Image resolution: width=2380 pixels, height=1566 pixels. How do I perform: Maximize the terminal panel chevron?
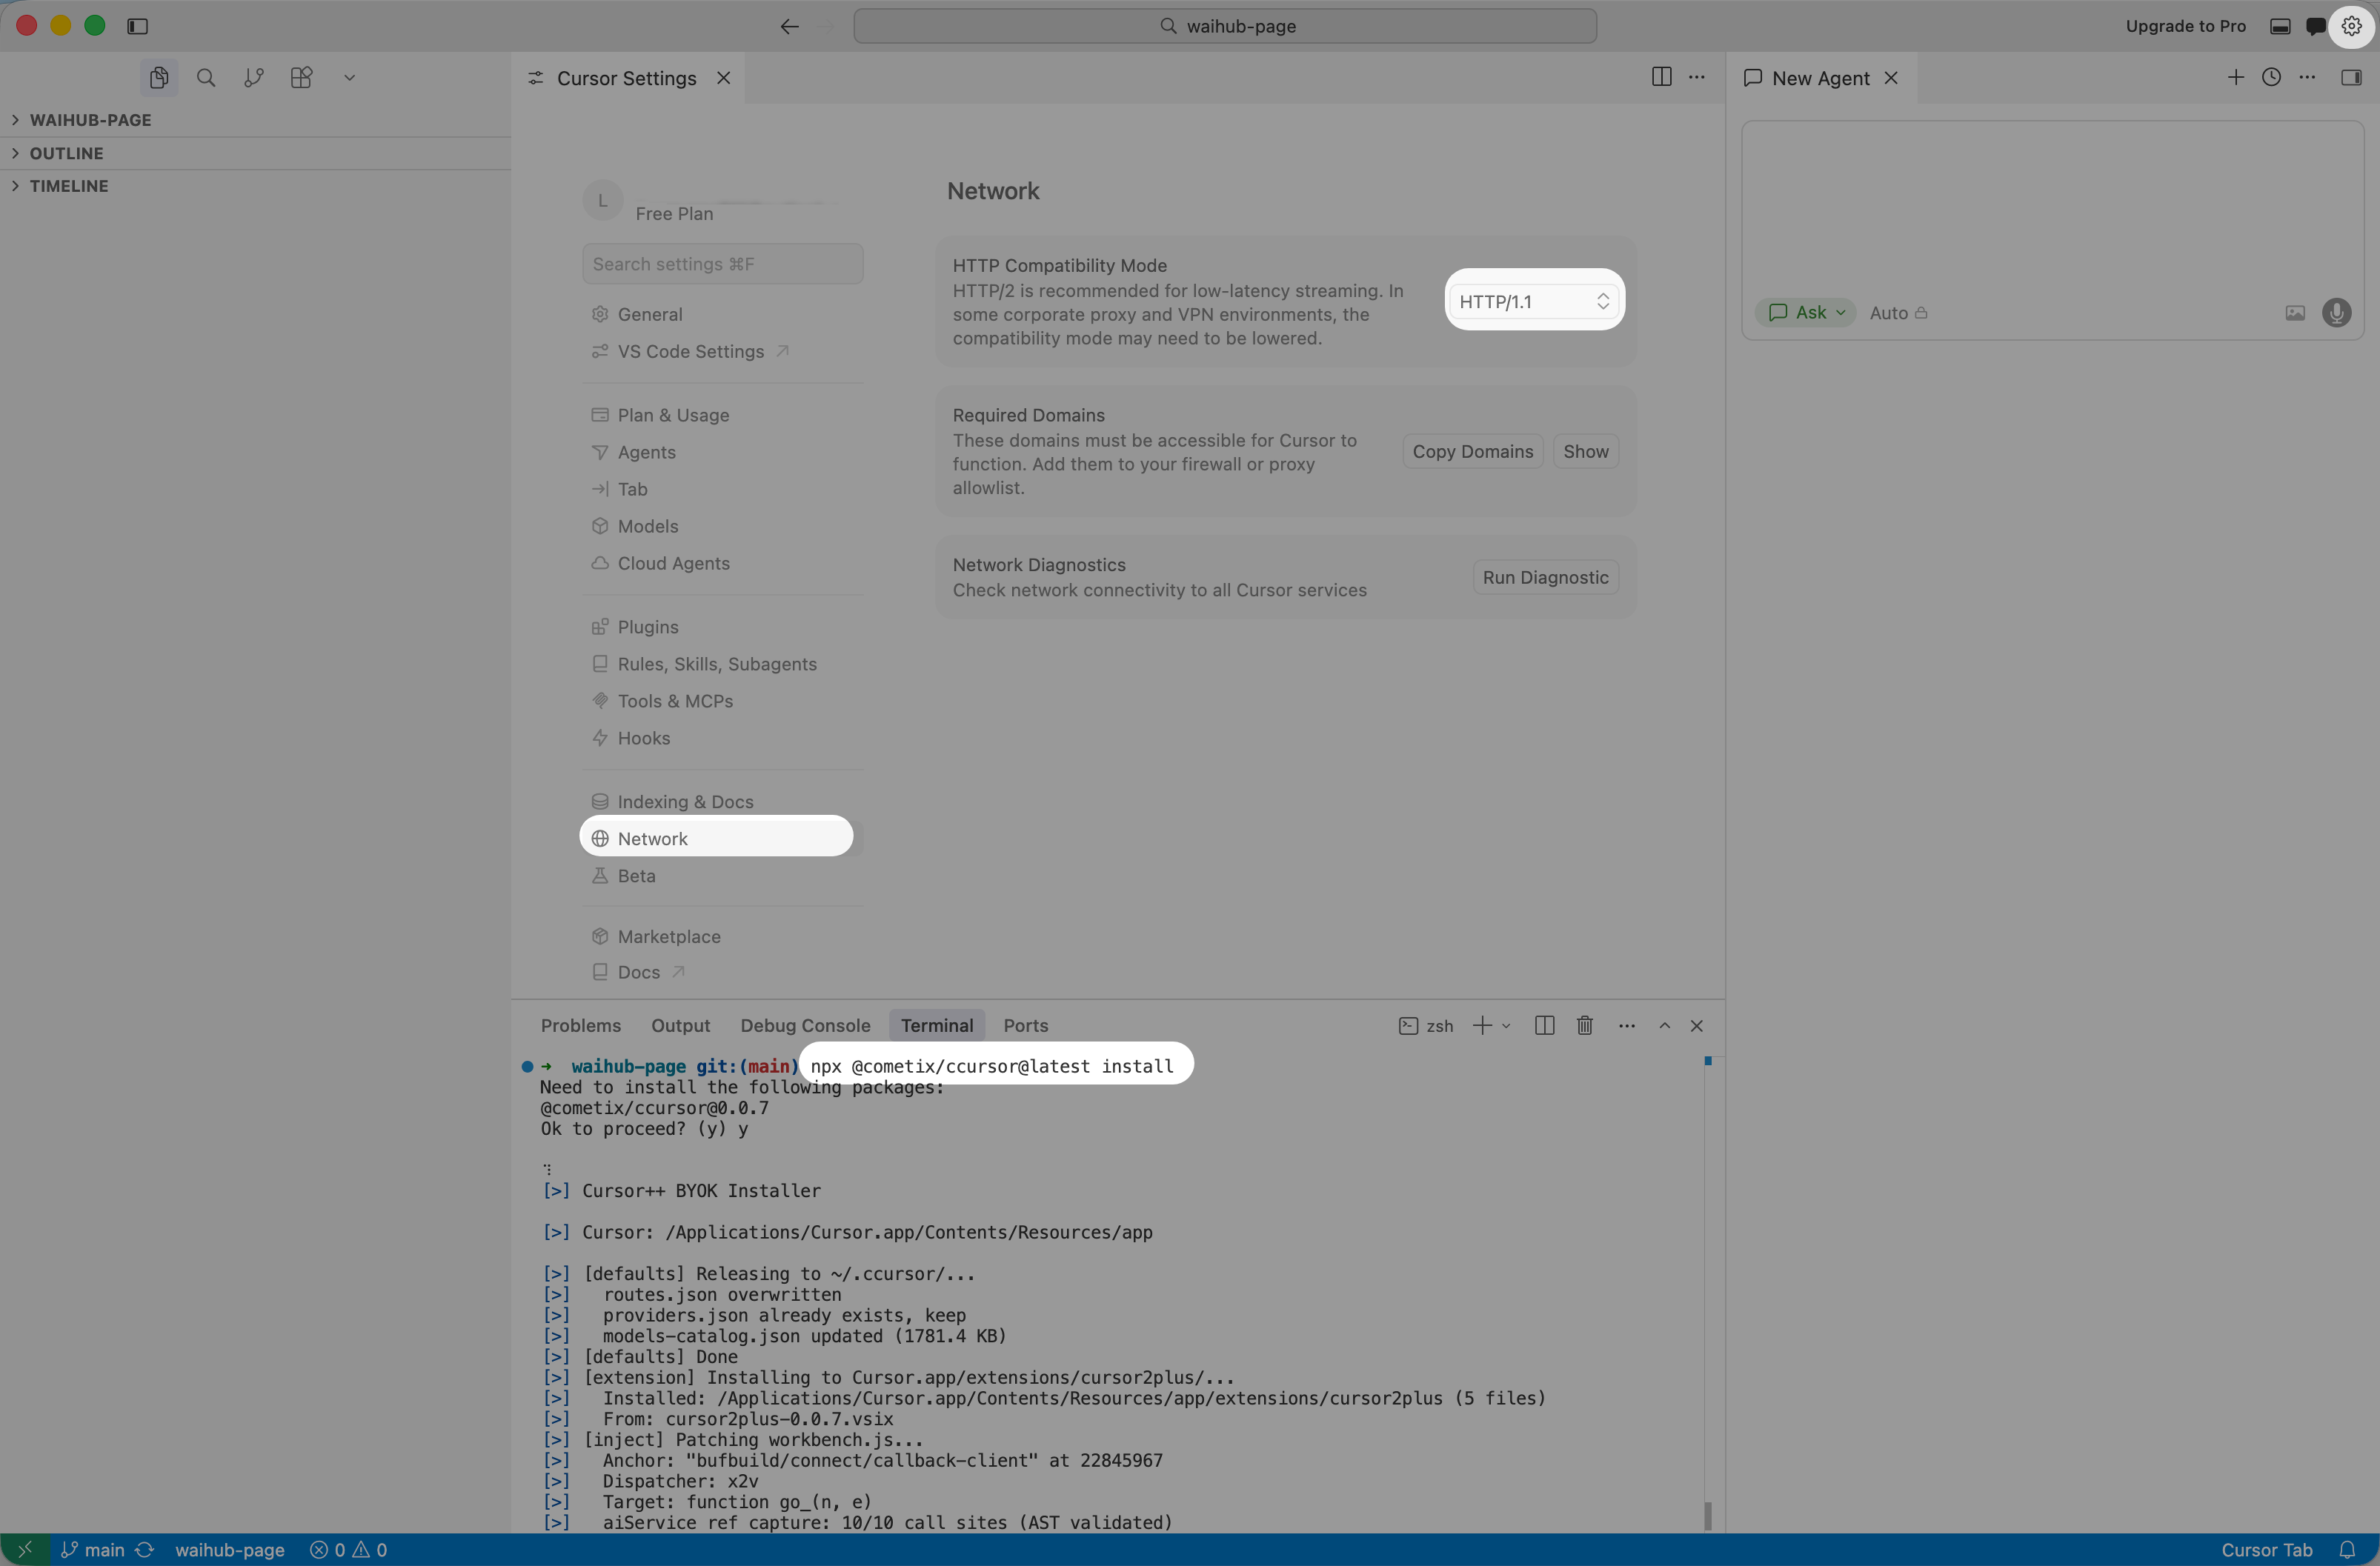[x=1665, y=1025]
